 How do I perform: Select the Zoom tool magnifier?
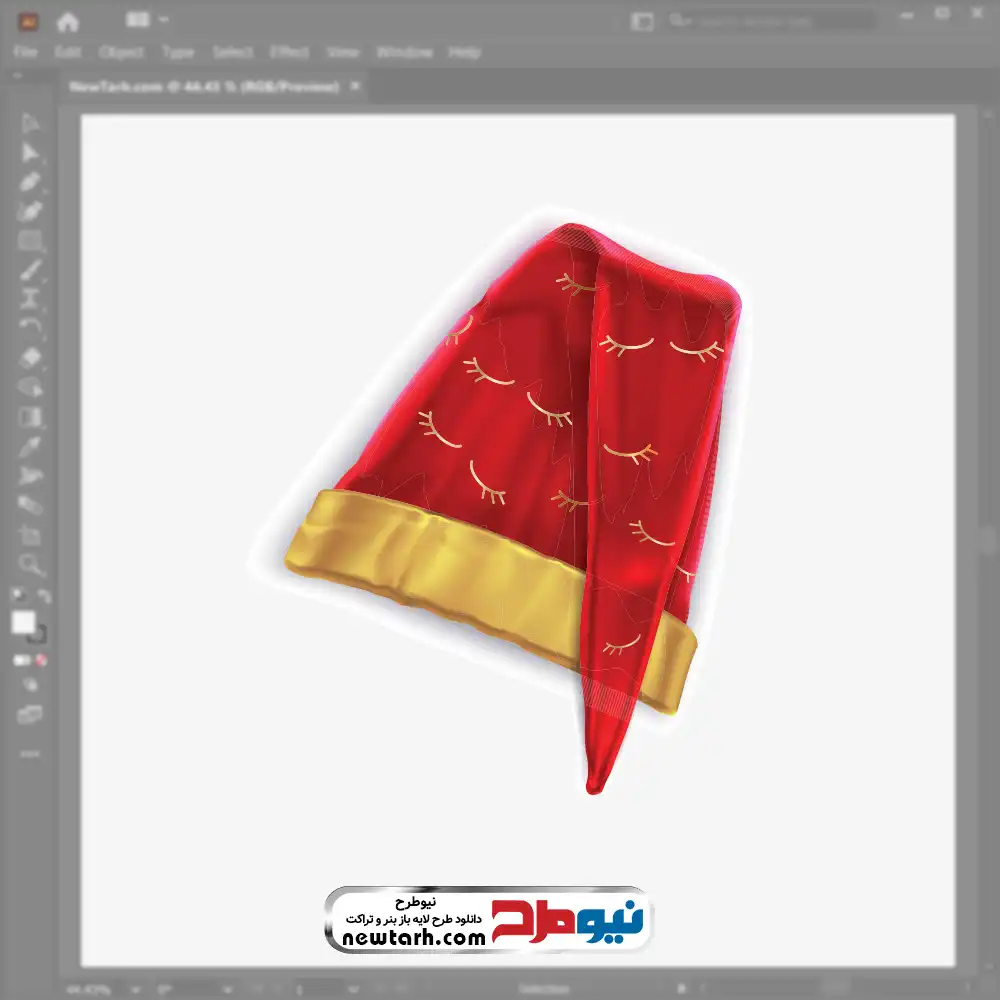(30, 565)
